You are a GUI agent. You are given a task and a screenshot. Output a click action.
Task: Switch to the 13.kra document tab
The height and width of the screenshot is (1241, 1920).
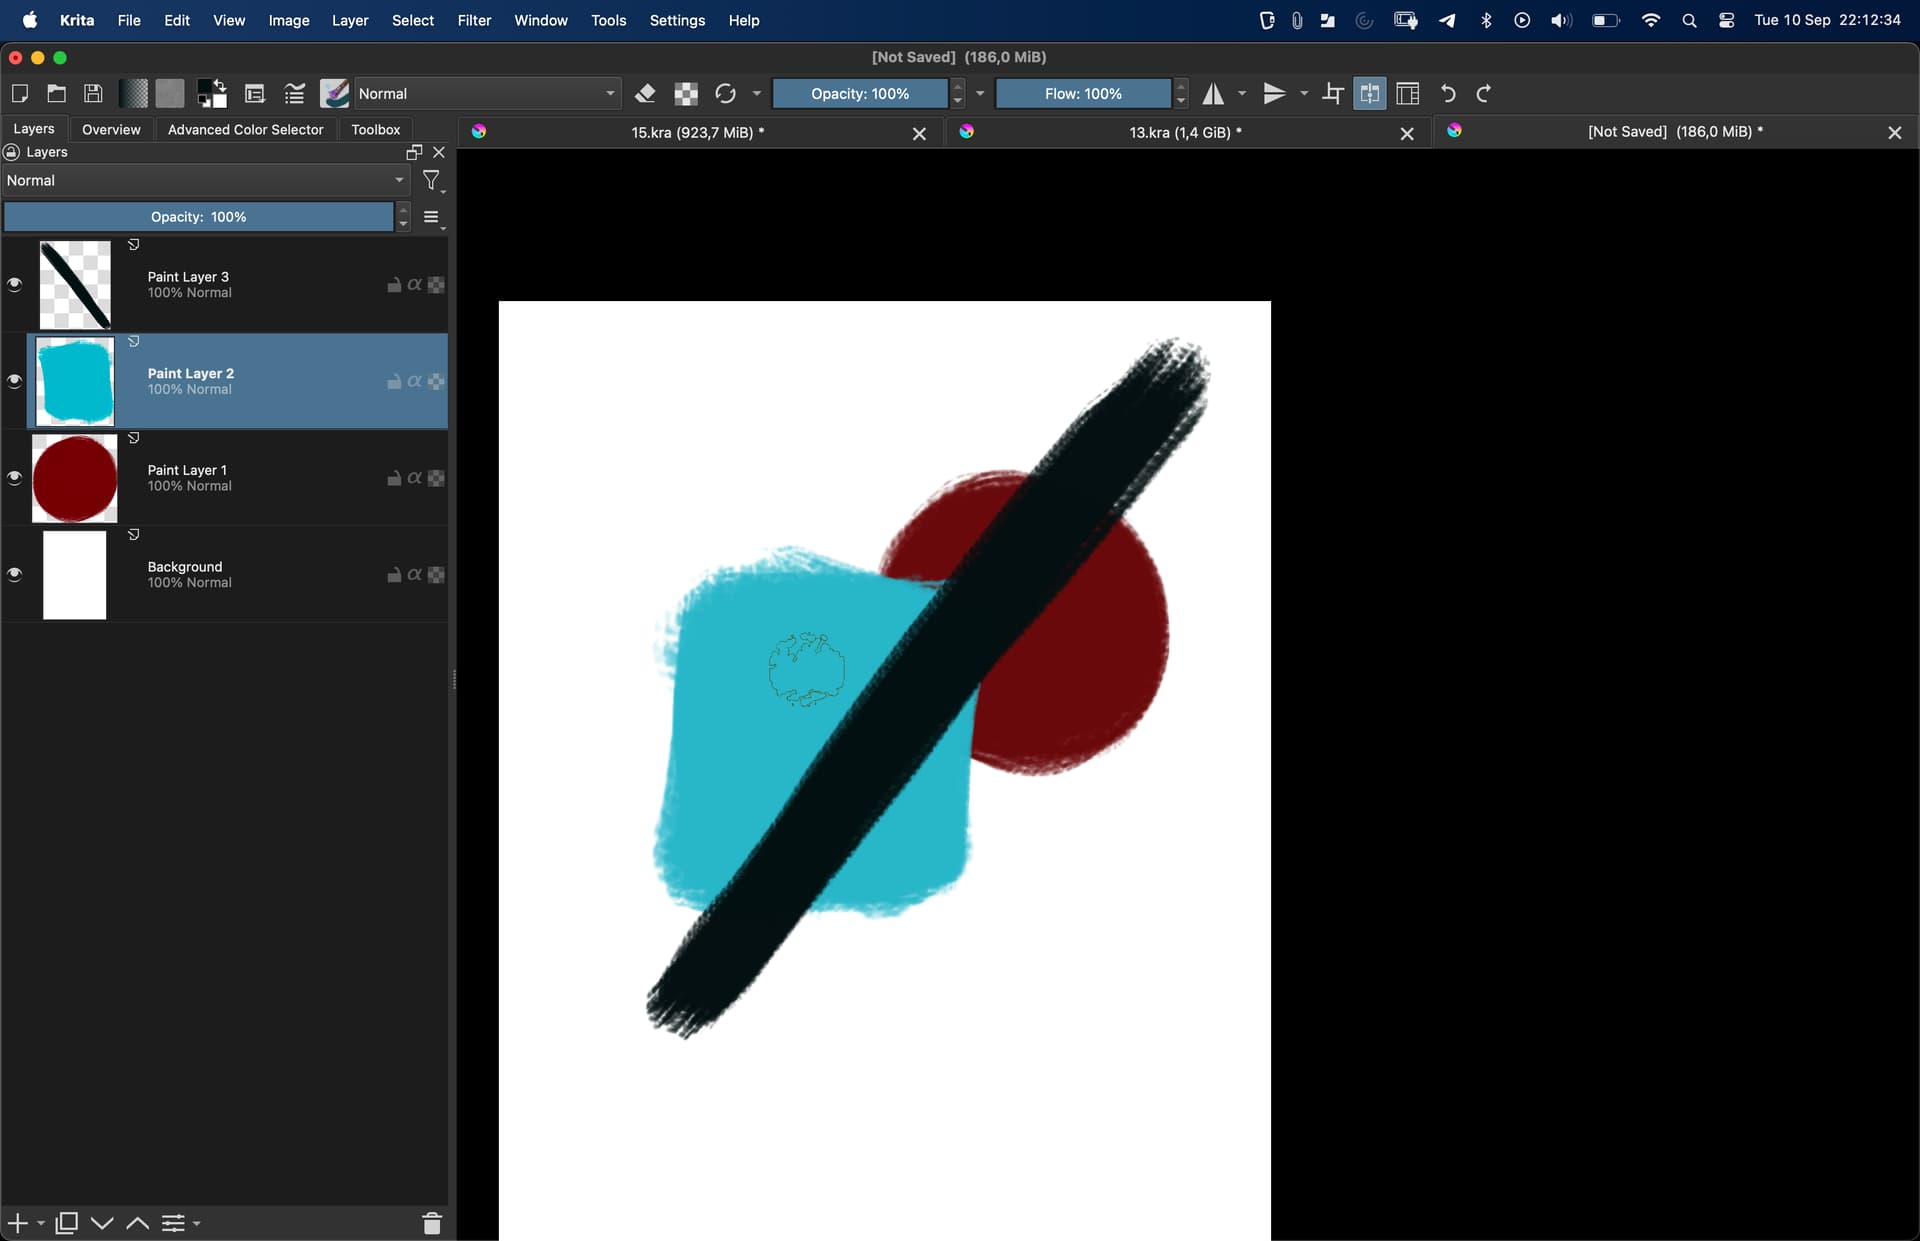(x=1184, y=132)
